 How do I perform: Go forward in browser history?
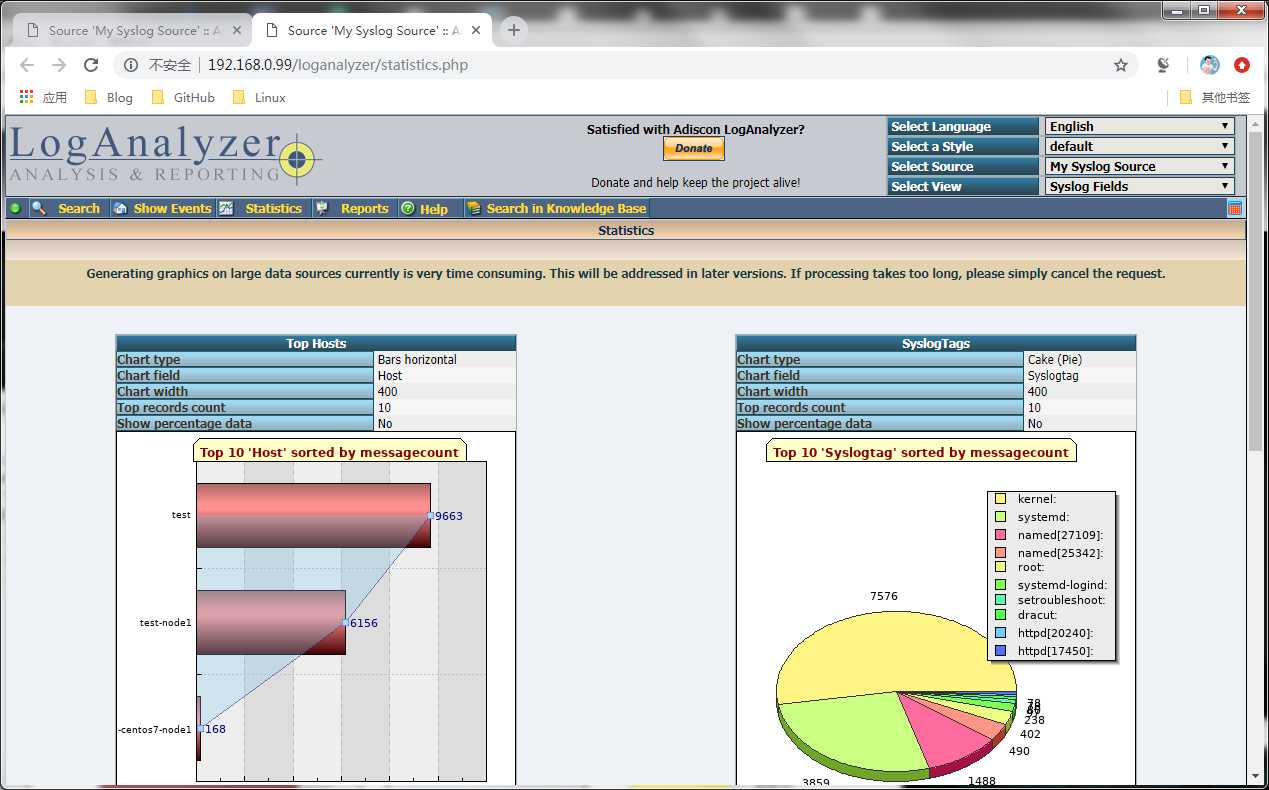[59, 65]
